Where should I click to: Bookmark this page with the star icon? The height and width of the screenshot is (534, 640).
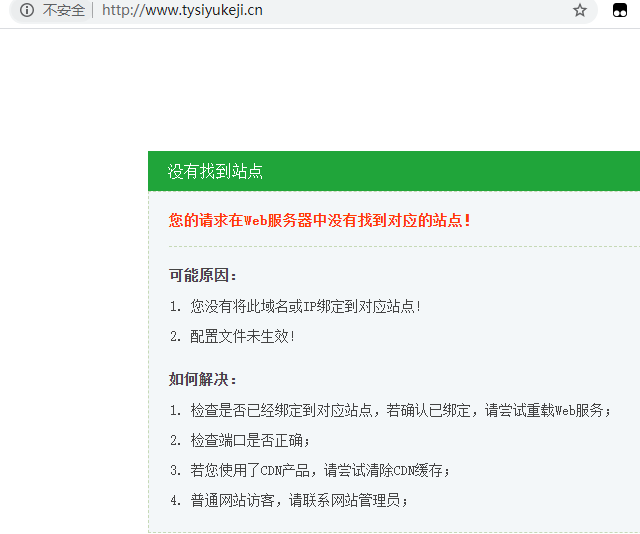click(x=580, y=10)
